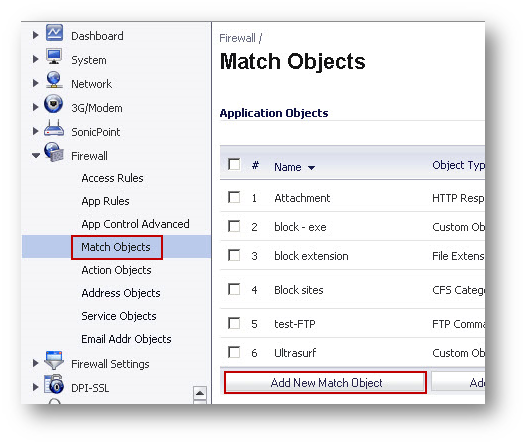Viewport: 527px width, 446px height.
Task: Expand the Dashboard tree node arrow
Action: [36, 35]
